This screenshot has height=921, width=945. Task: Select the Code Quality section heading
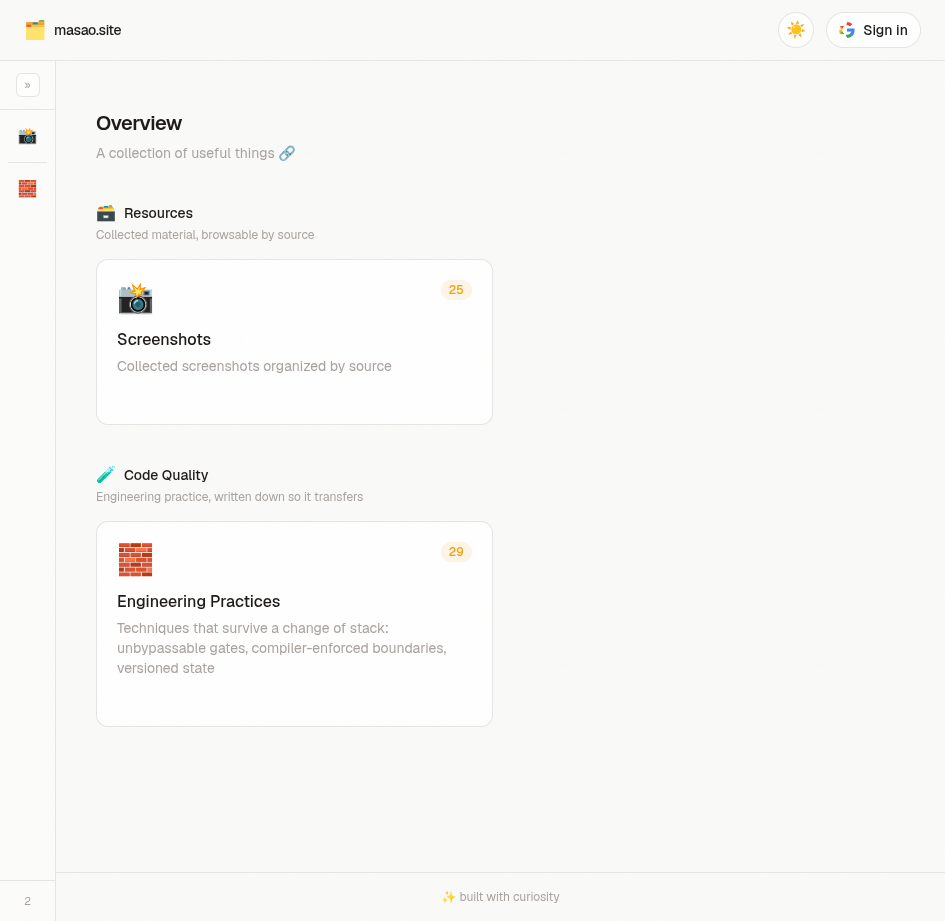[166, 475]
